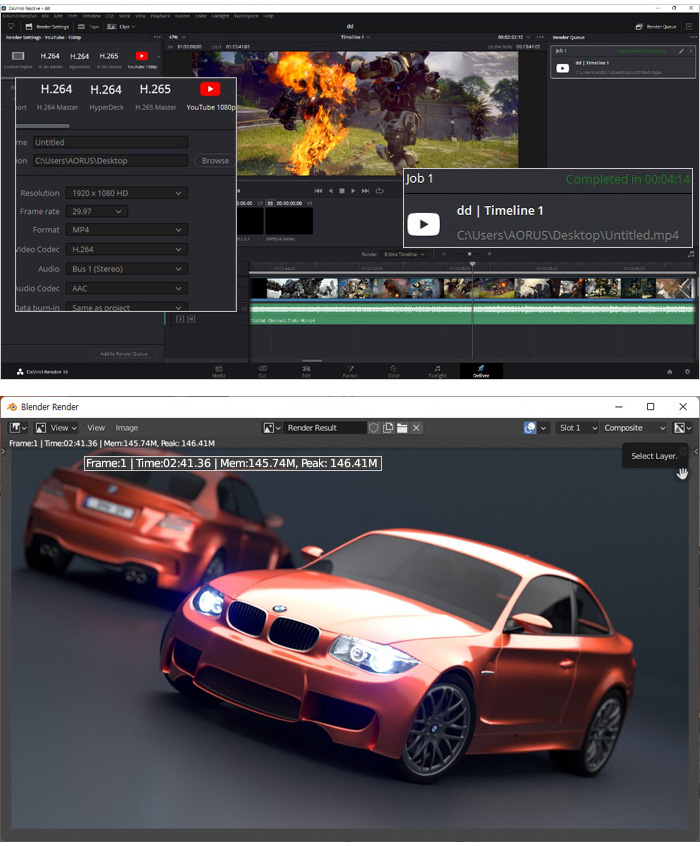Click the Render Settings toolbar button

[47, 26]
